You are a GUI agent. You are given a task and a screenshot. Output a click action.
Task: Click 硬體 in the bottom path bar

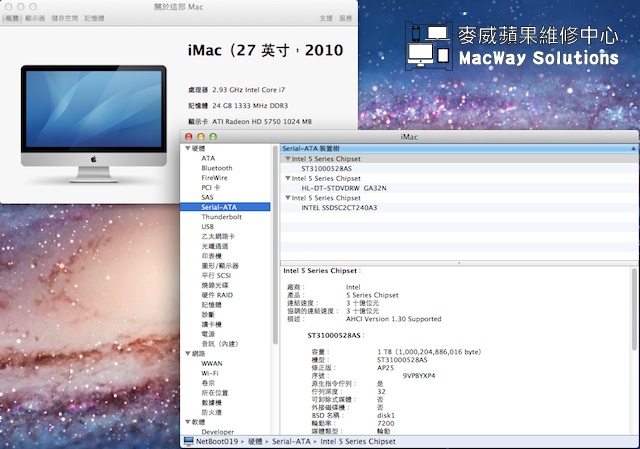click(x=256, y=441)
